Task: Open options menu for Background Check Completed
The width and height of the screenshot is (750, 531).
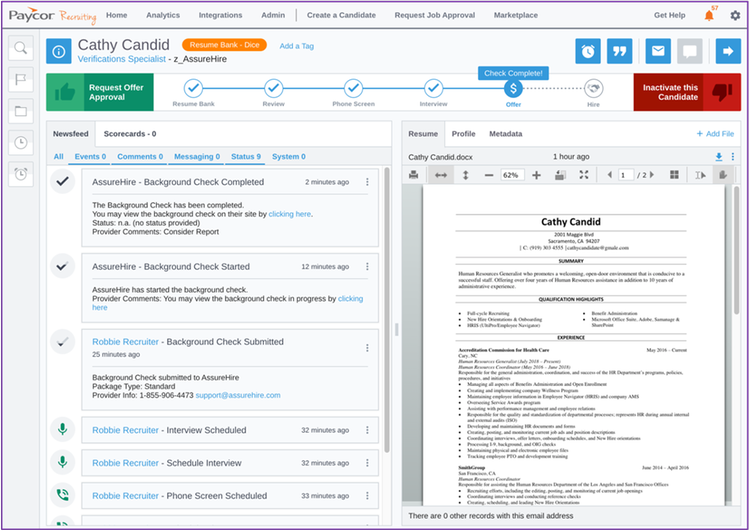Action: pyautogui.click(x=367, y=182)
